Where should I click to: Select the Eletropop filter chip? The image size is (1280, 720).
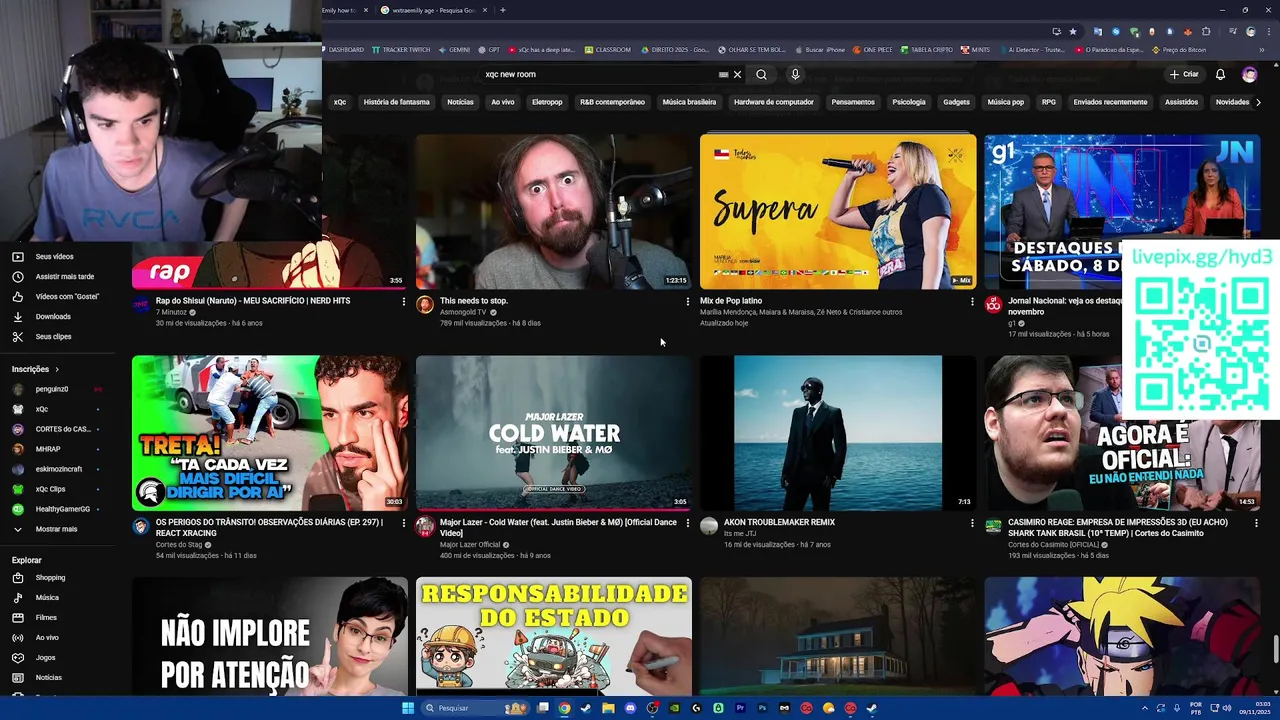coord(547,102)
